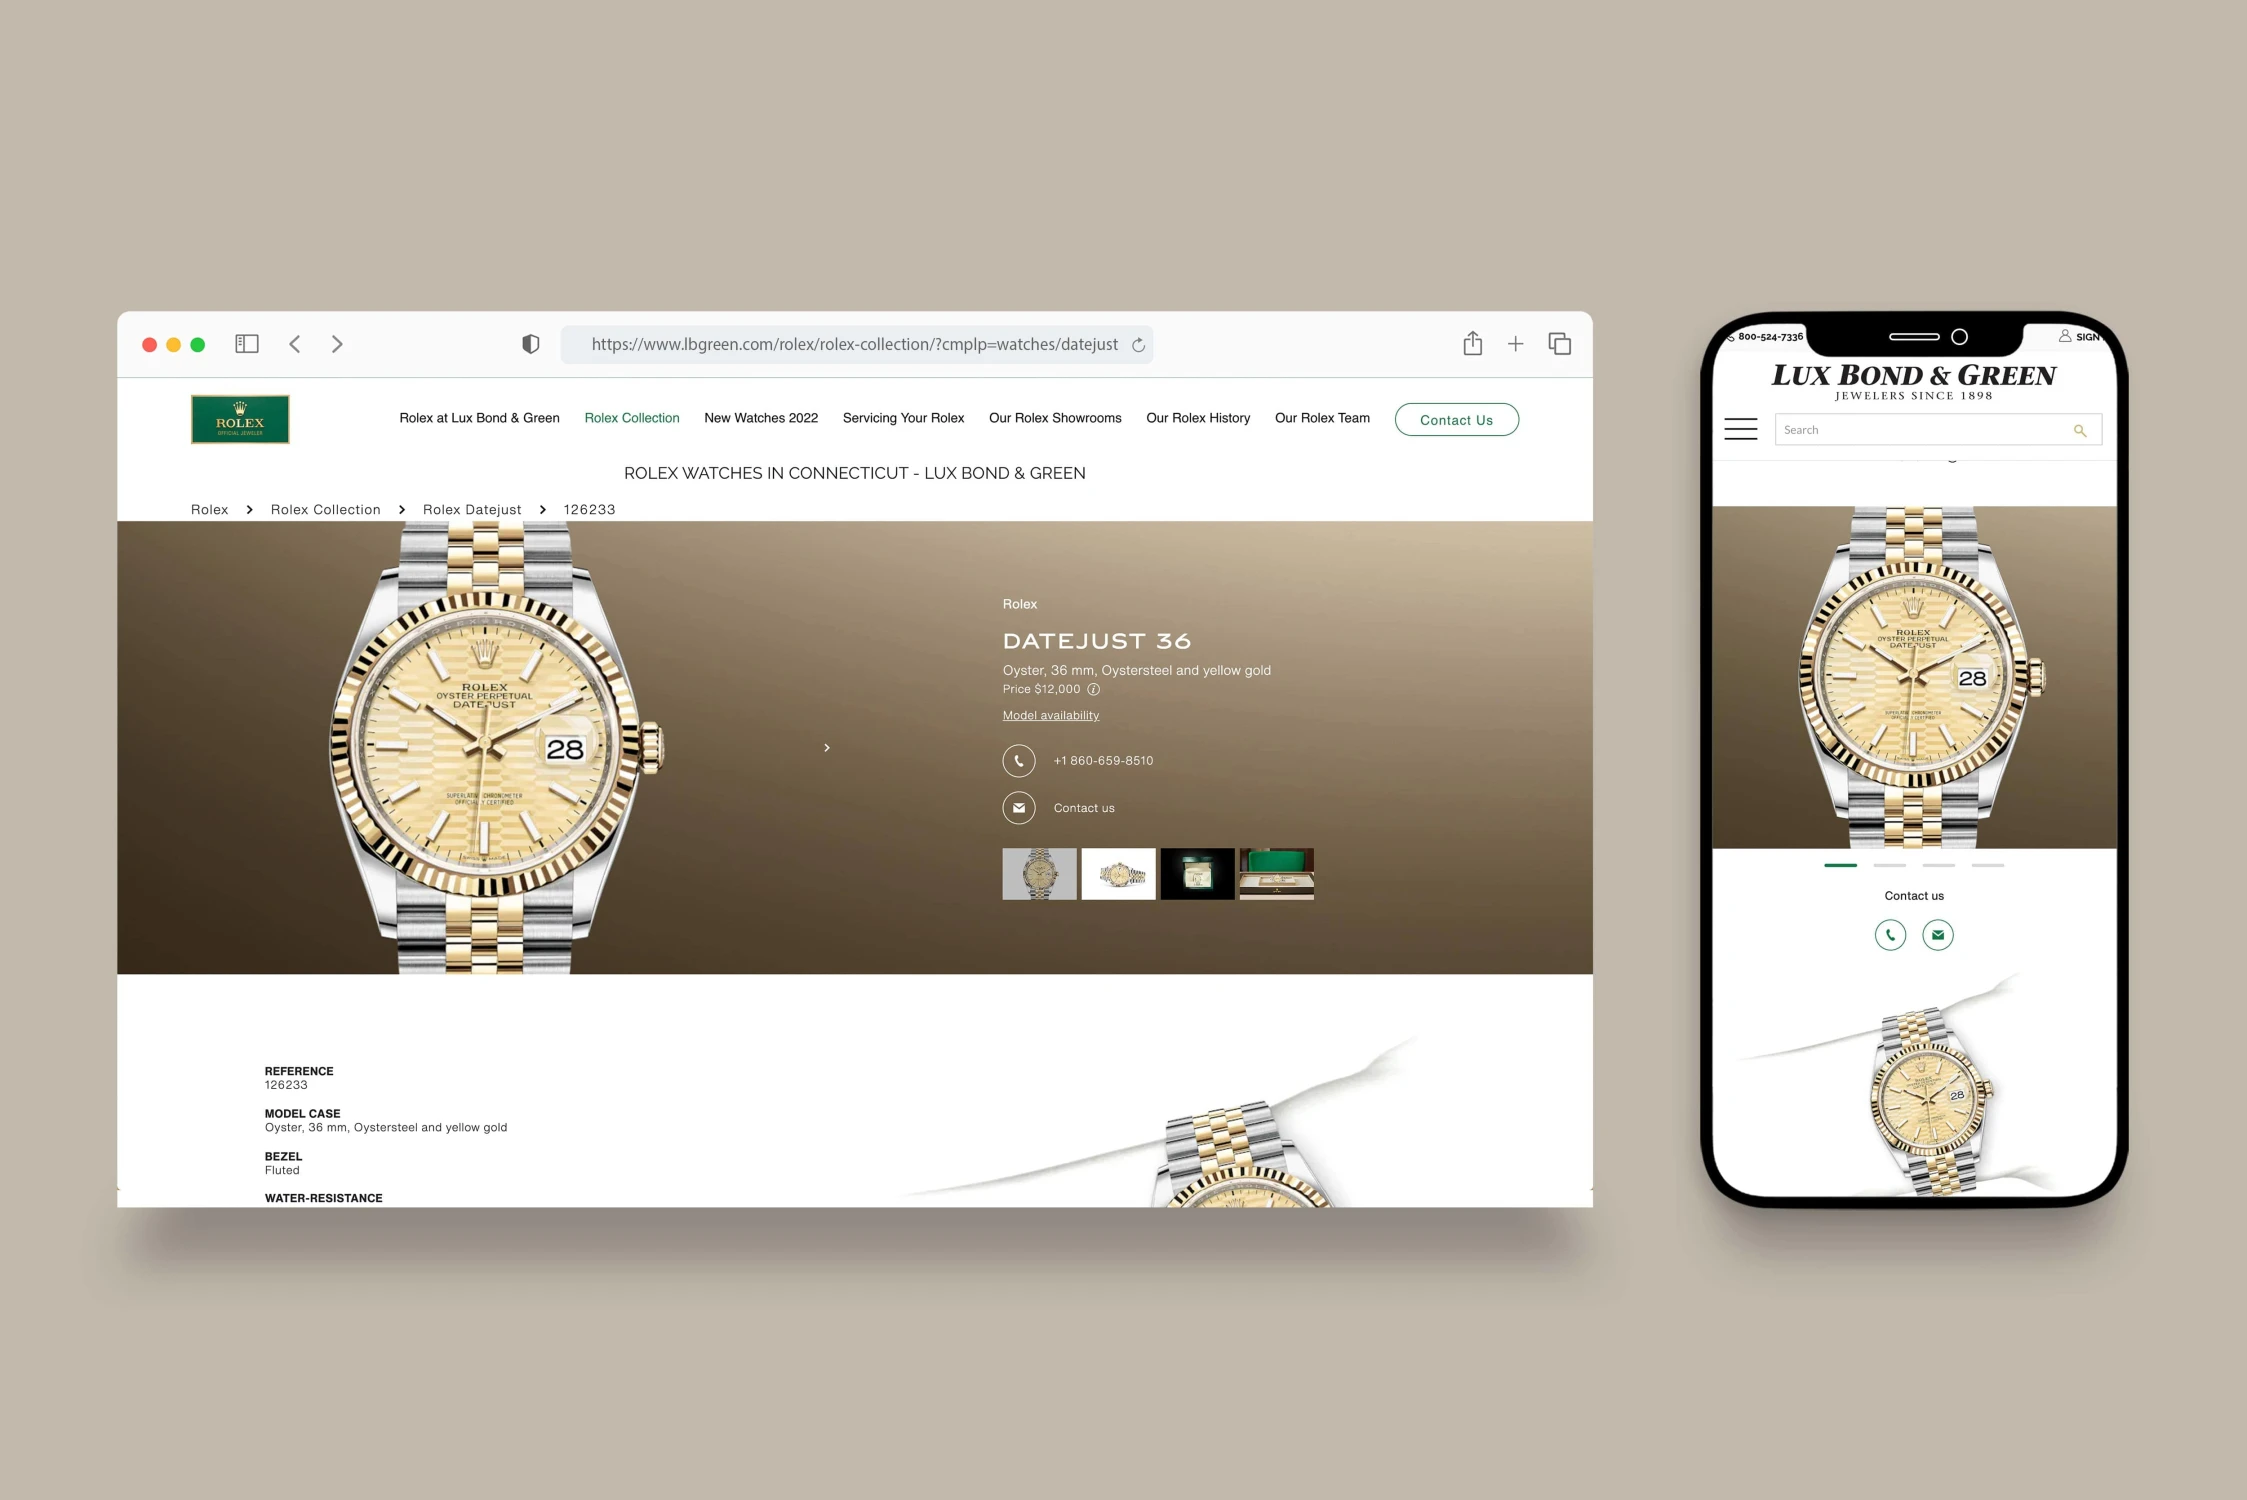Select the browser address bar input field
Viewport: 2247px width, 1500px height.
point(857,343)
